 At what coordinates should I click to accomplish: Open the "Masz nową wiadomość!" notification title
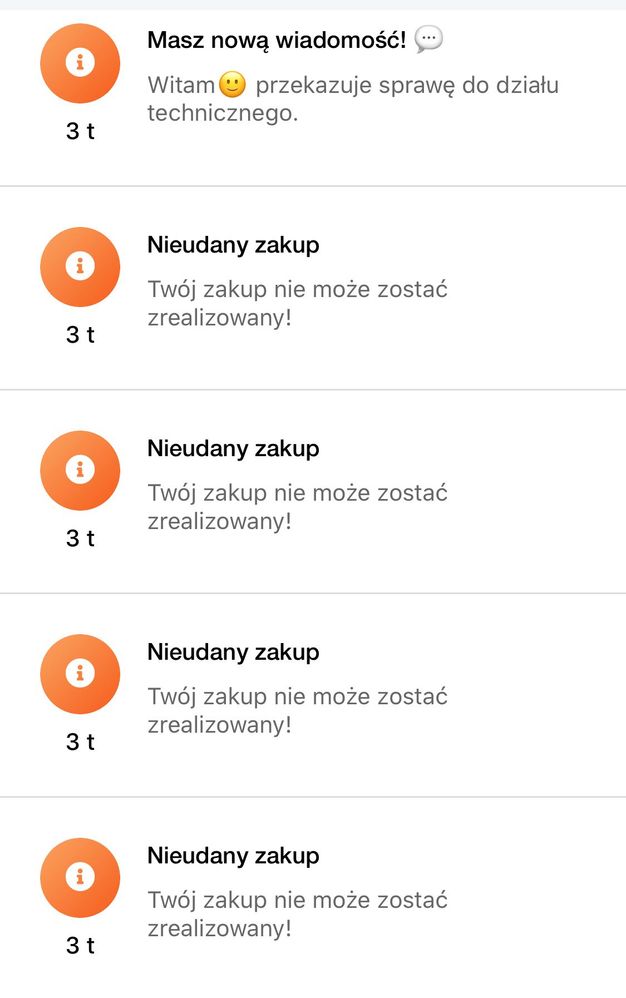277,41
